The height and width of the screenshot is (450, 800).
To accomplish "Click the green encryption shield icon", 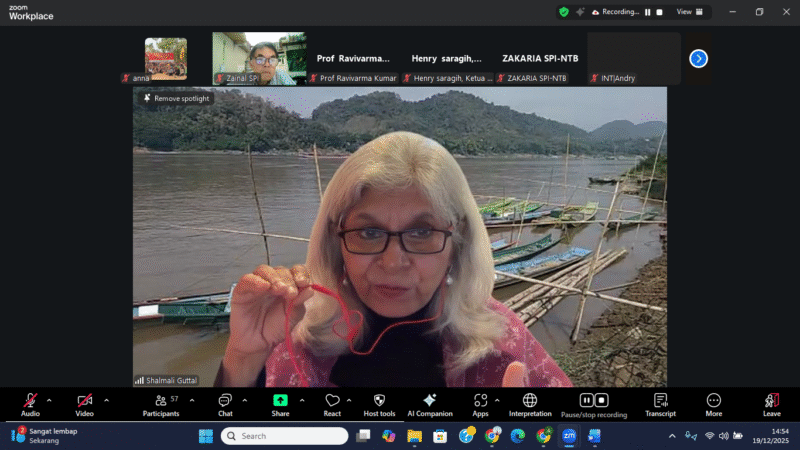I will coord(564,12).
